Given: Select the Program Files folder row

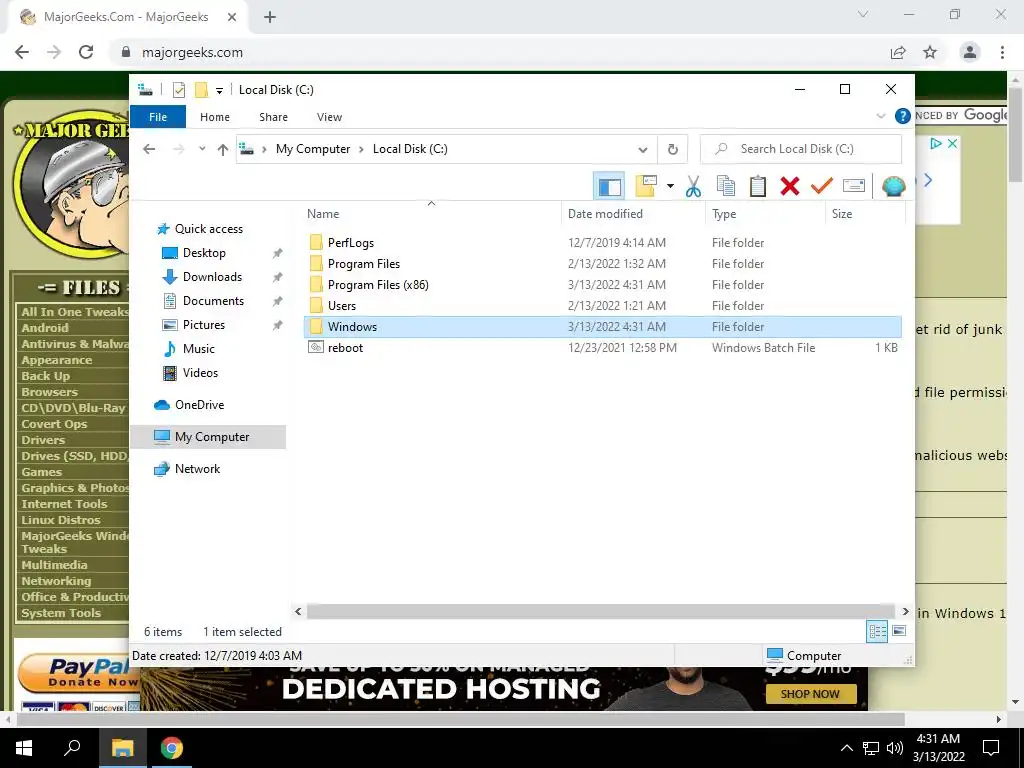Looking at the screenshot, I should point(603,264).
